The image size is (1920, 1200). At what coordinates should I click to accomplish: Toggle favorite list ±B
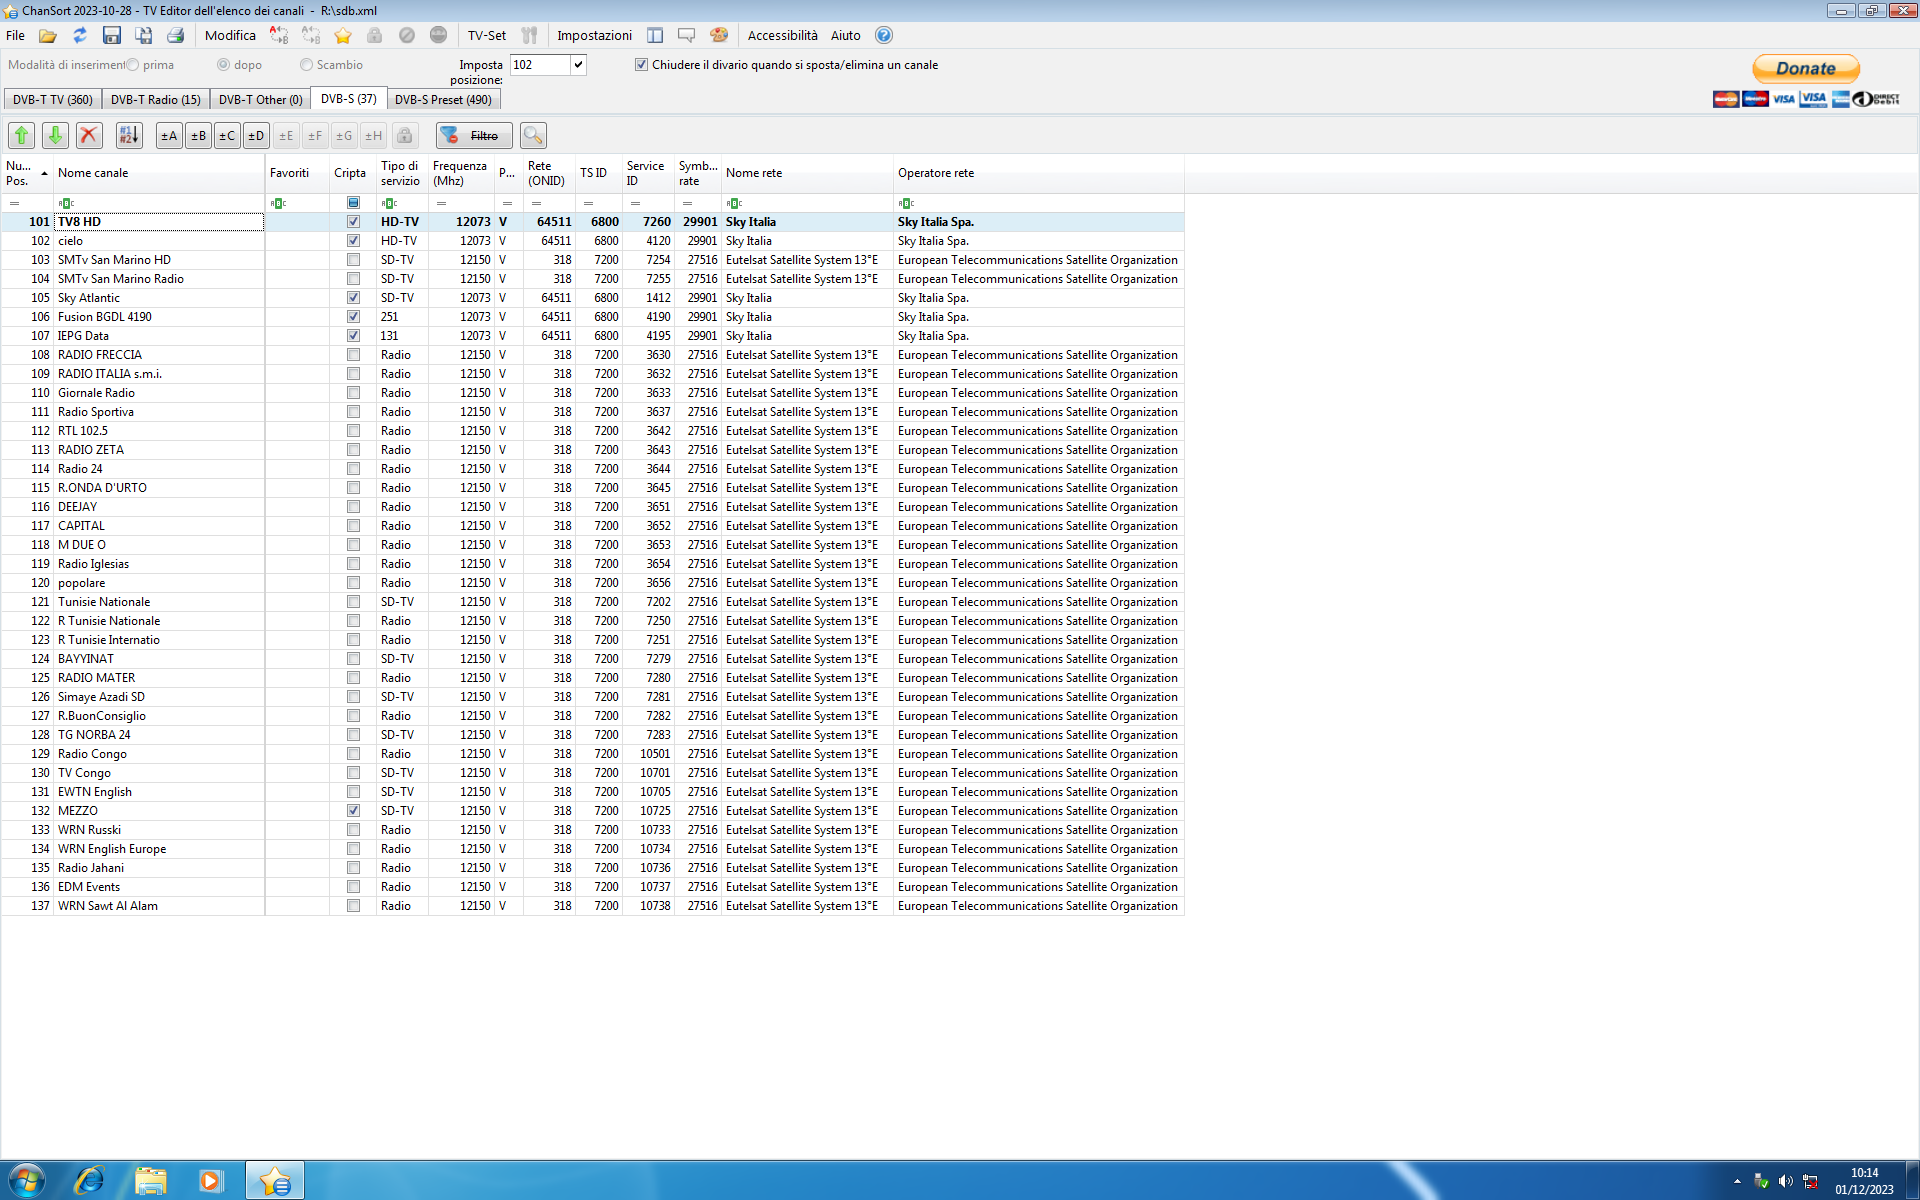pyautogui.click(x=198, y=135)
